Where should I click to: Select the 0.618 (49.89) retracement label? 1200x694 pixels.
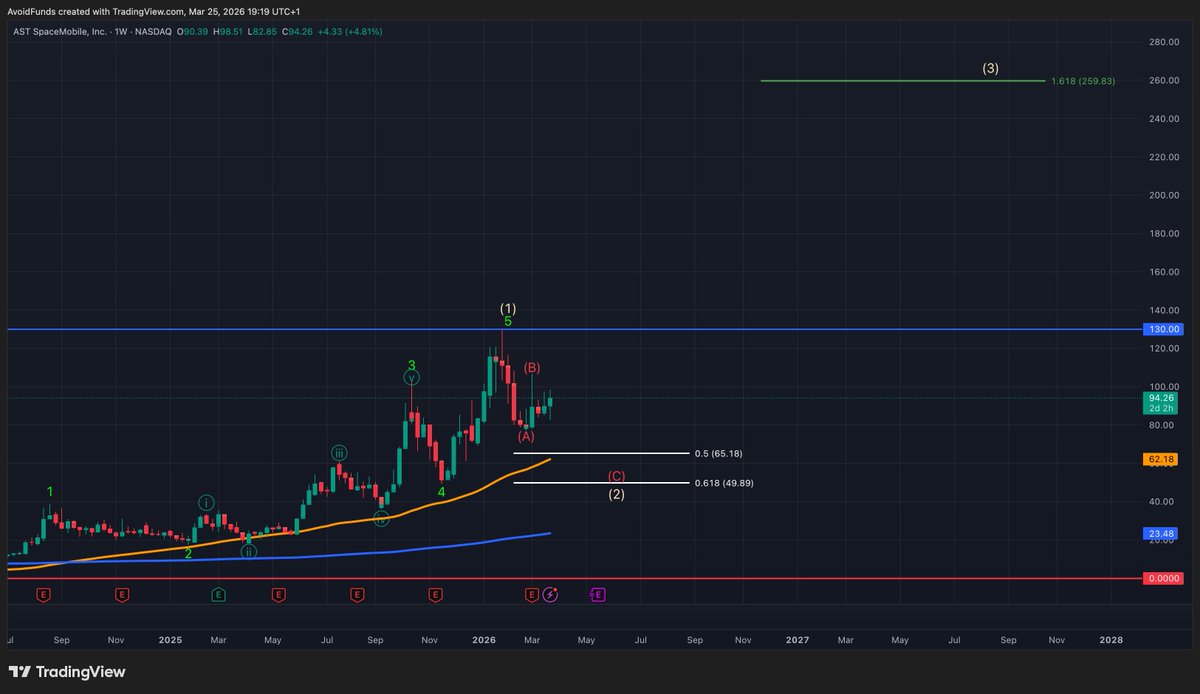(x=725, y=483)
